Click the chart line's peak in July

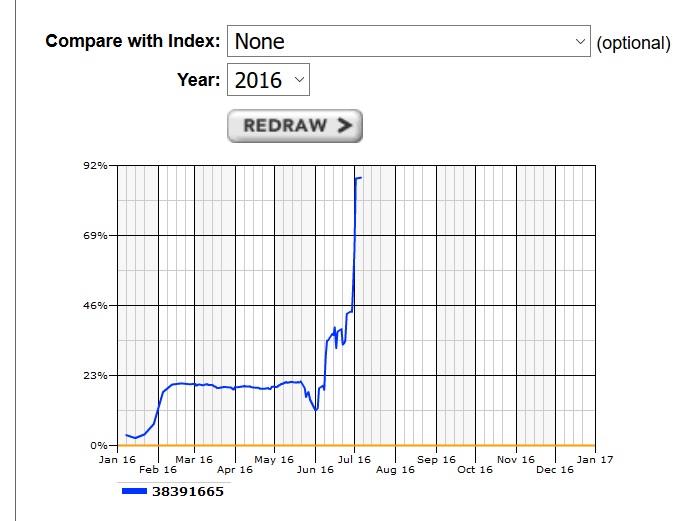[359, 178]
